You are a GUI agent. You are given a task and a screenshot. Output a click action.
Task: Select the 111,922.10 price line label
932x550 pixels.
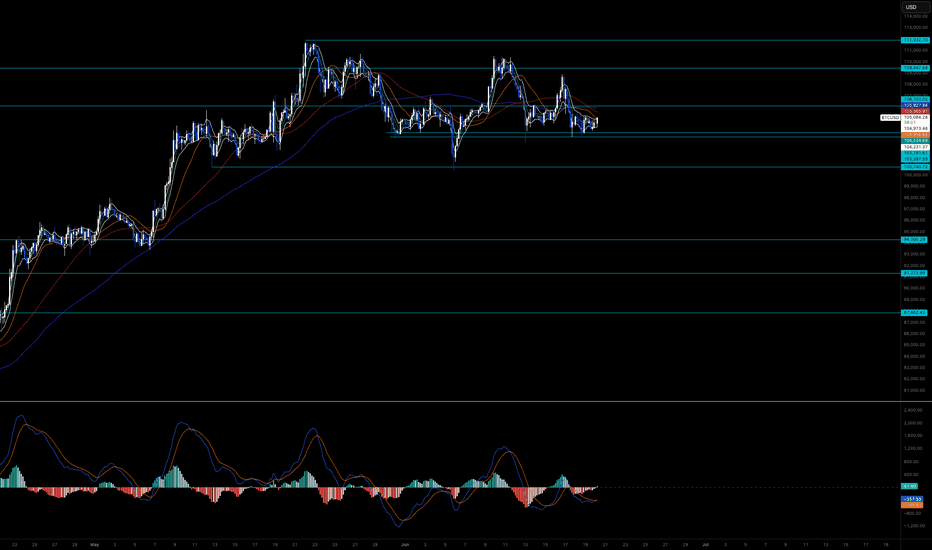click(915, 40)
